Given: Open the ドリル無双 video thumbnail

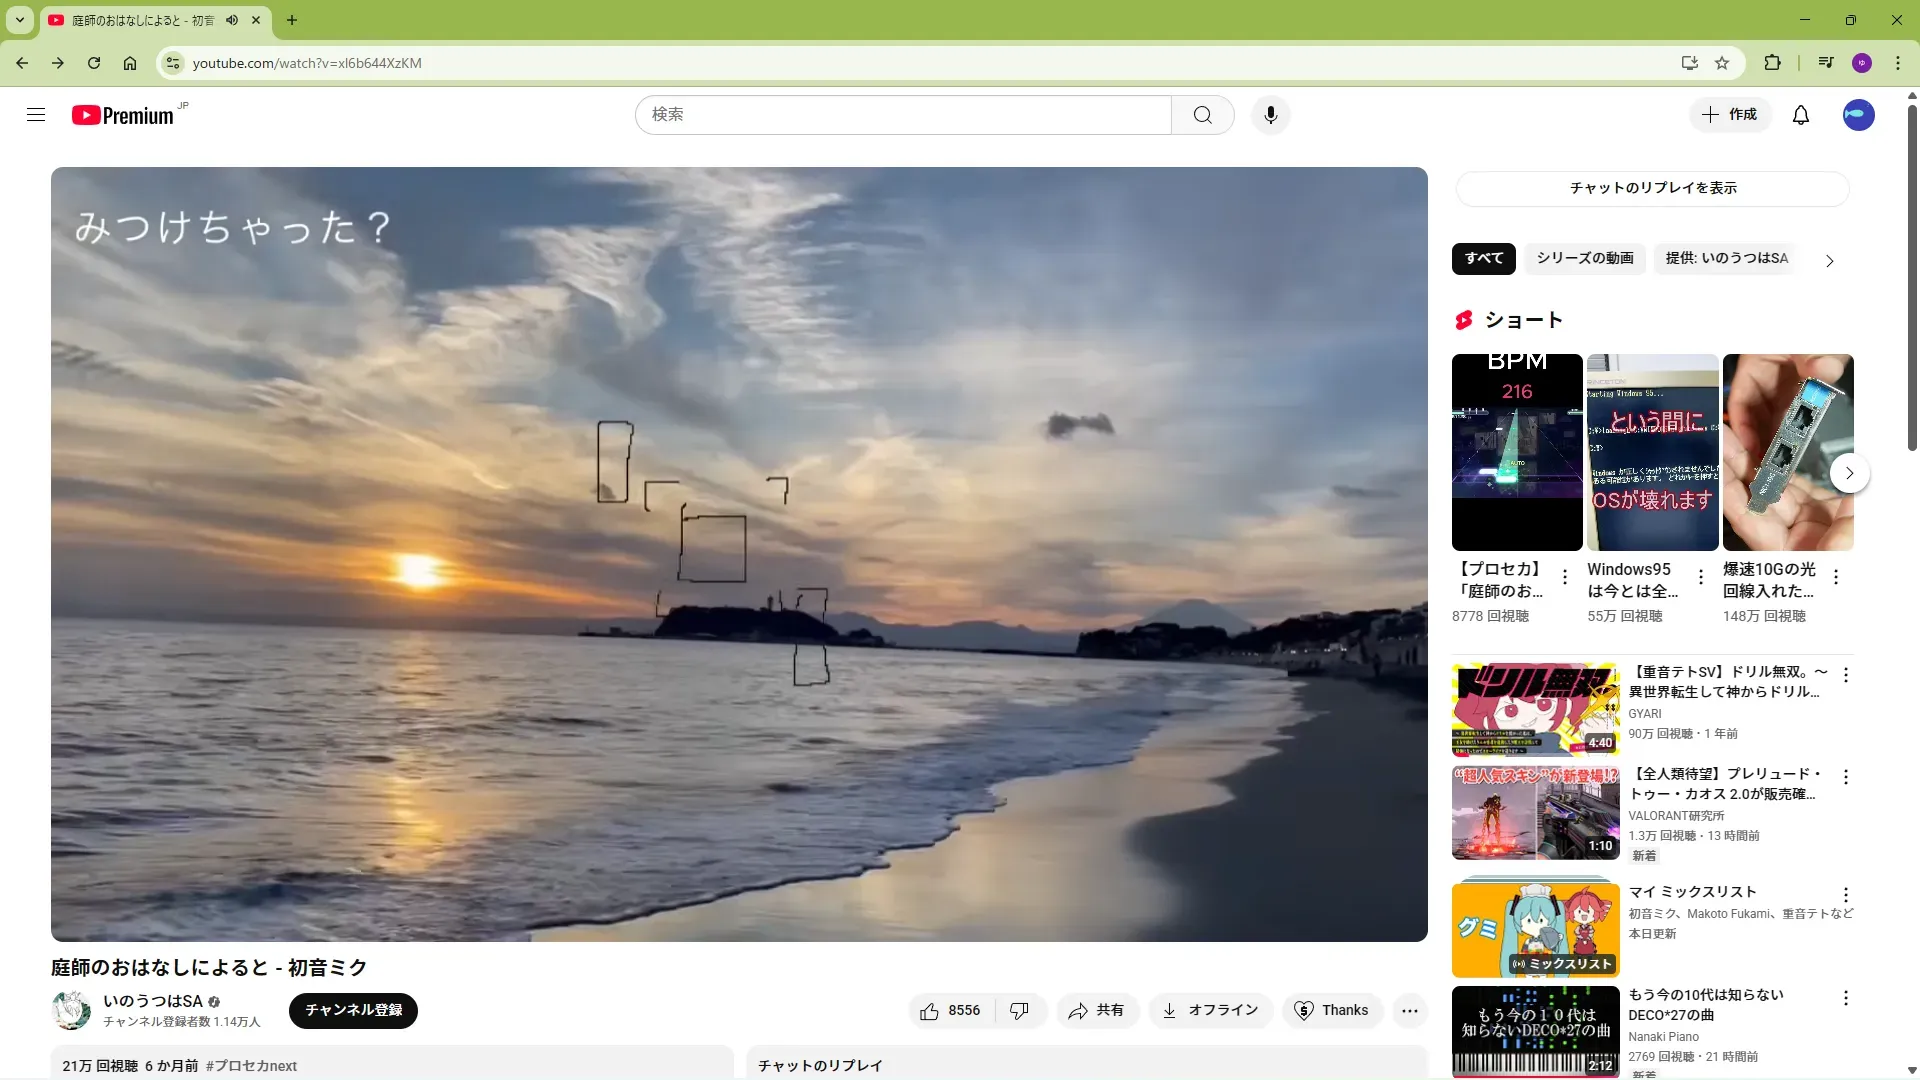Looking at the screenshot, I should click(x=1535, y=710).
